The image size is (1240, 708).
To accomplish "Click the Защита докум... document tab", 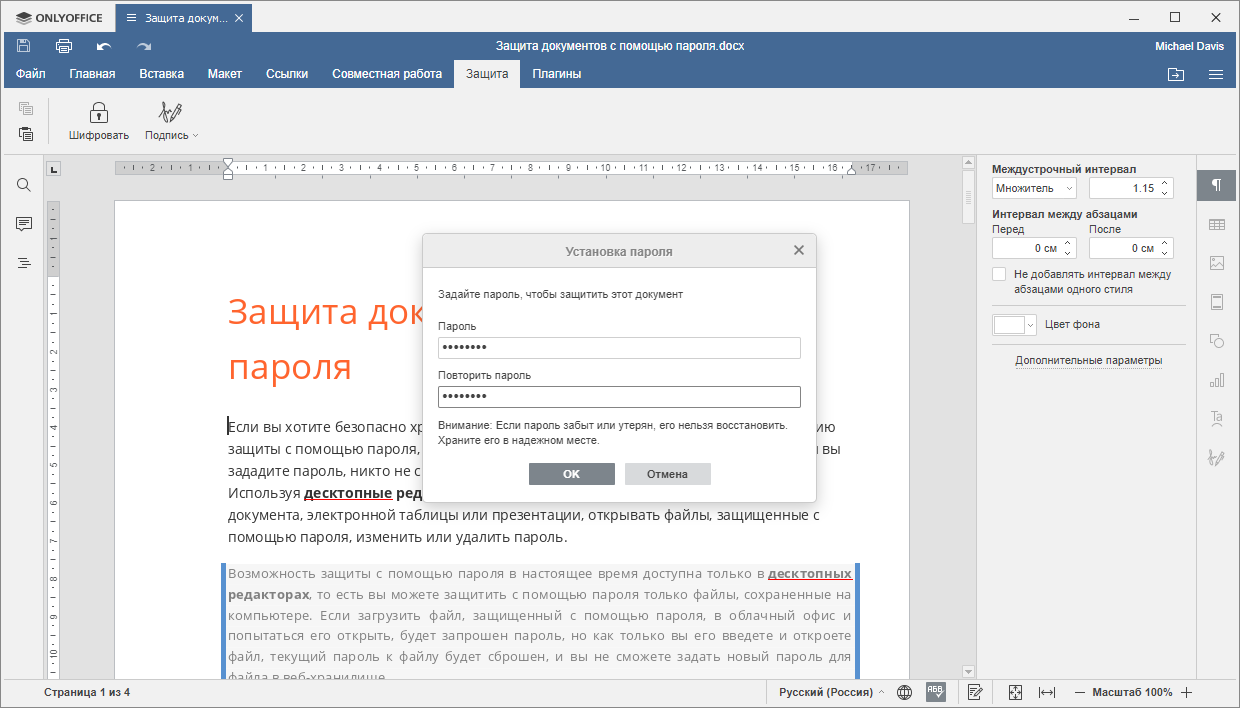I will click(184, 18).
